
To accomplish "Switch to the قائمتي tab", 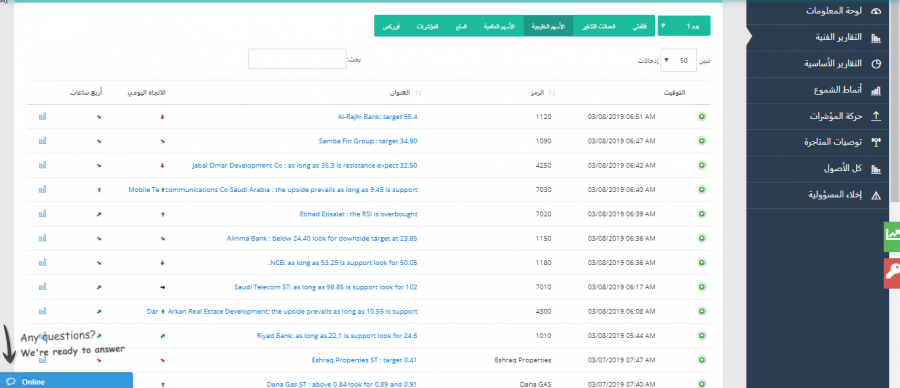I will click(638, 26).
